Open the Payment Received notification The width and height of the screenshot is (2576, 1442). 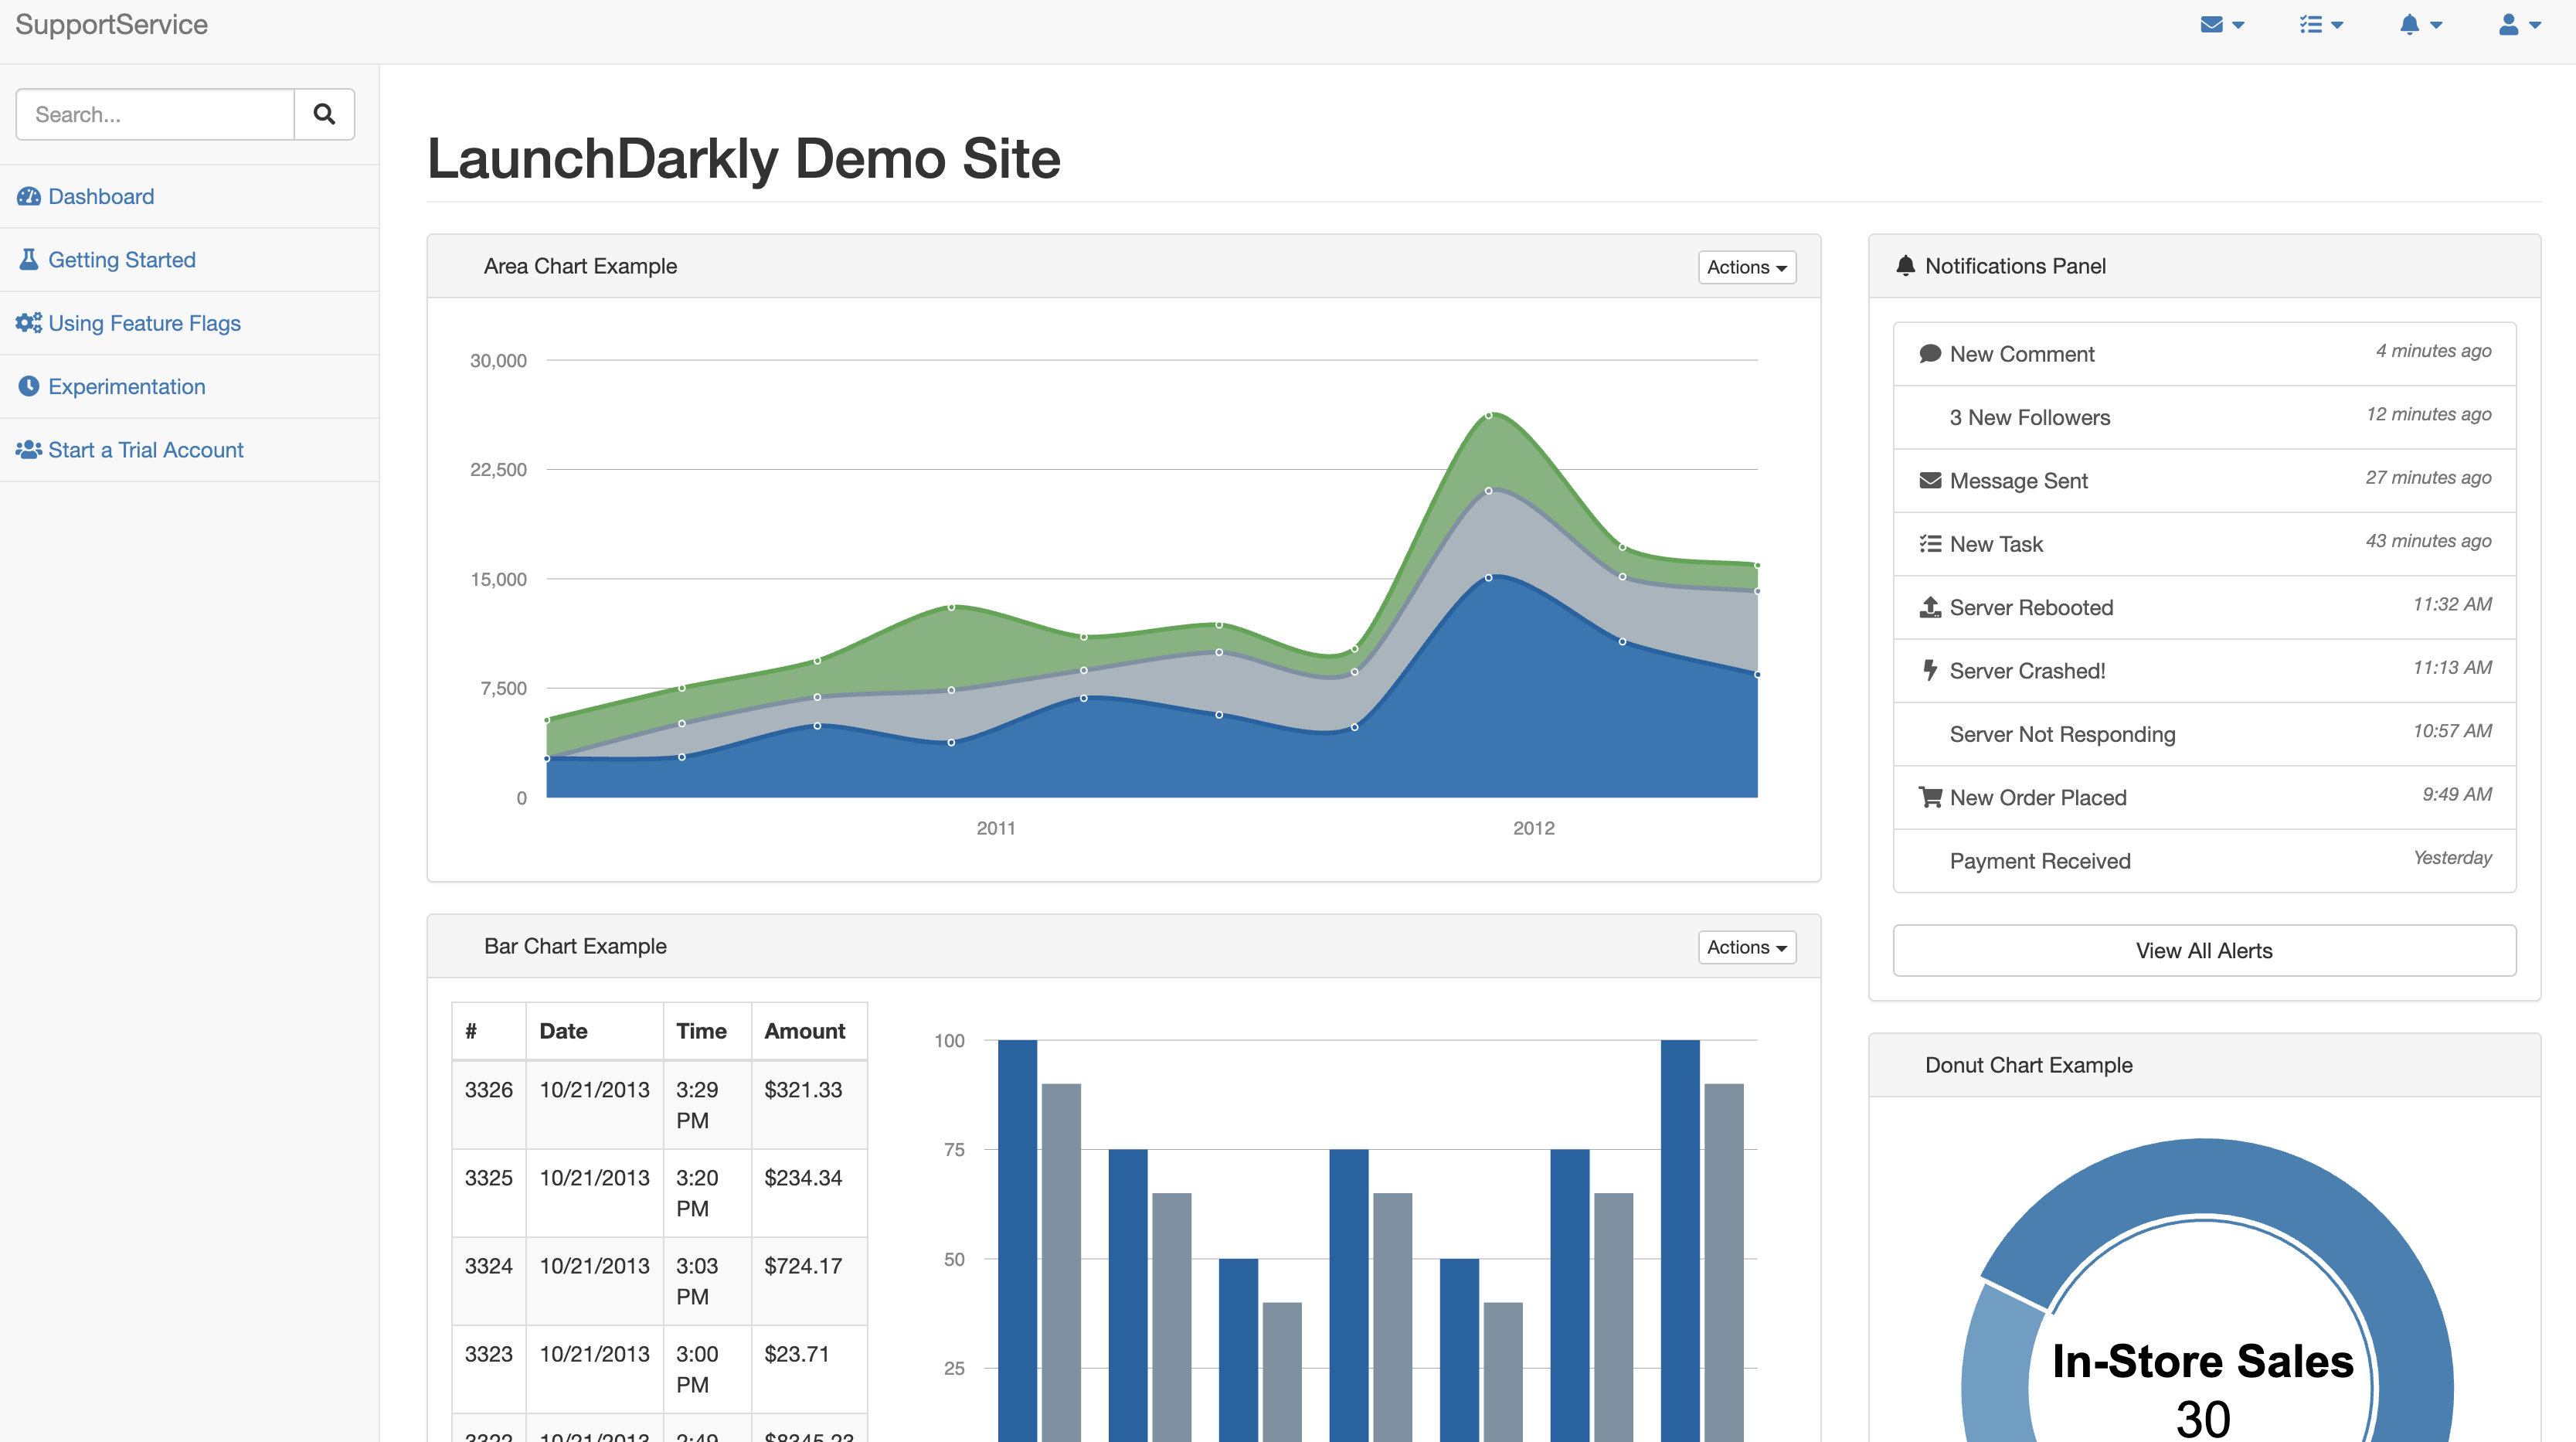point(2204,861)
